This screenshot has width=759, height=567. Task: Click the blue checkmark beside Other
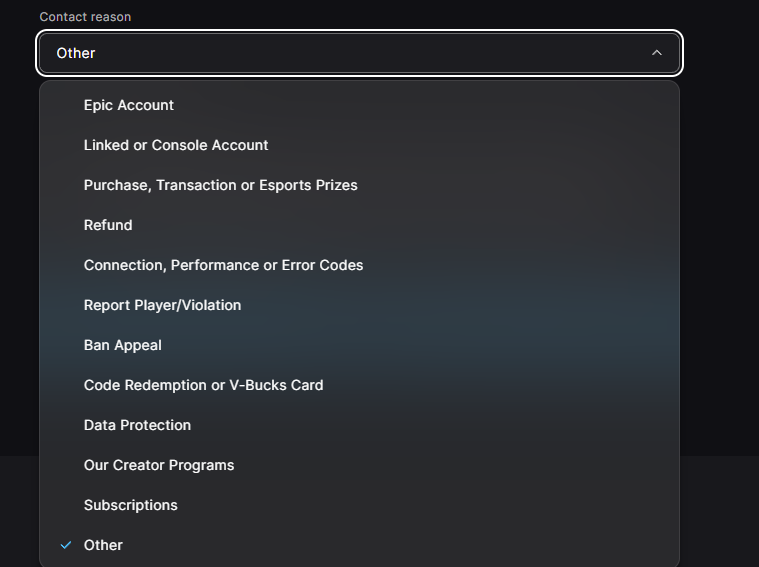point(66,545)
